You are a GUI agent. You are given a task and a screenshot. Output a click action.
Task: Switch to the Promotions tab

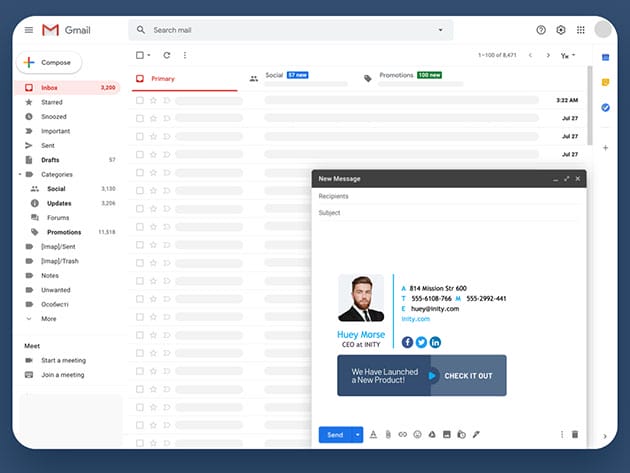tap(394, 76)
